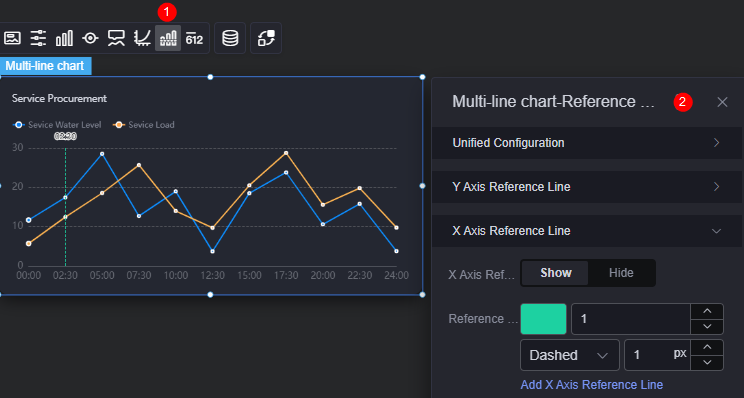Click the 612 number format icon
This screenshot has width=744, height=398.
tap(194, 38)
